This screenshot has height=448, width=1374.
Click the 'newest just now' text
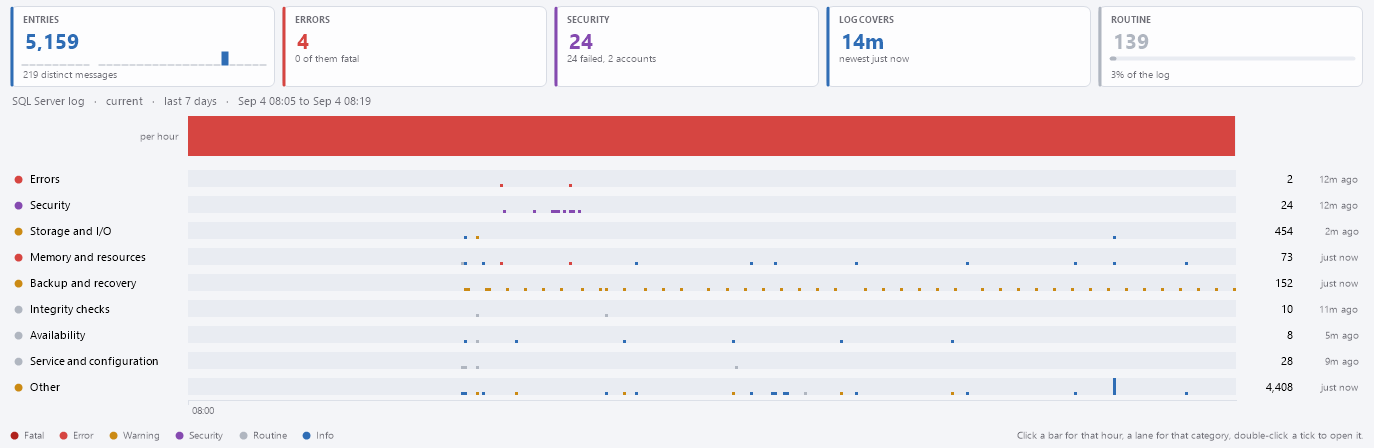point(874,59)
